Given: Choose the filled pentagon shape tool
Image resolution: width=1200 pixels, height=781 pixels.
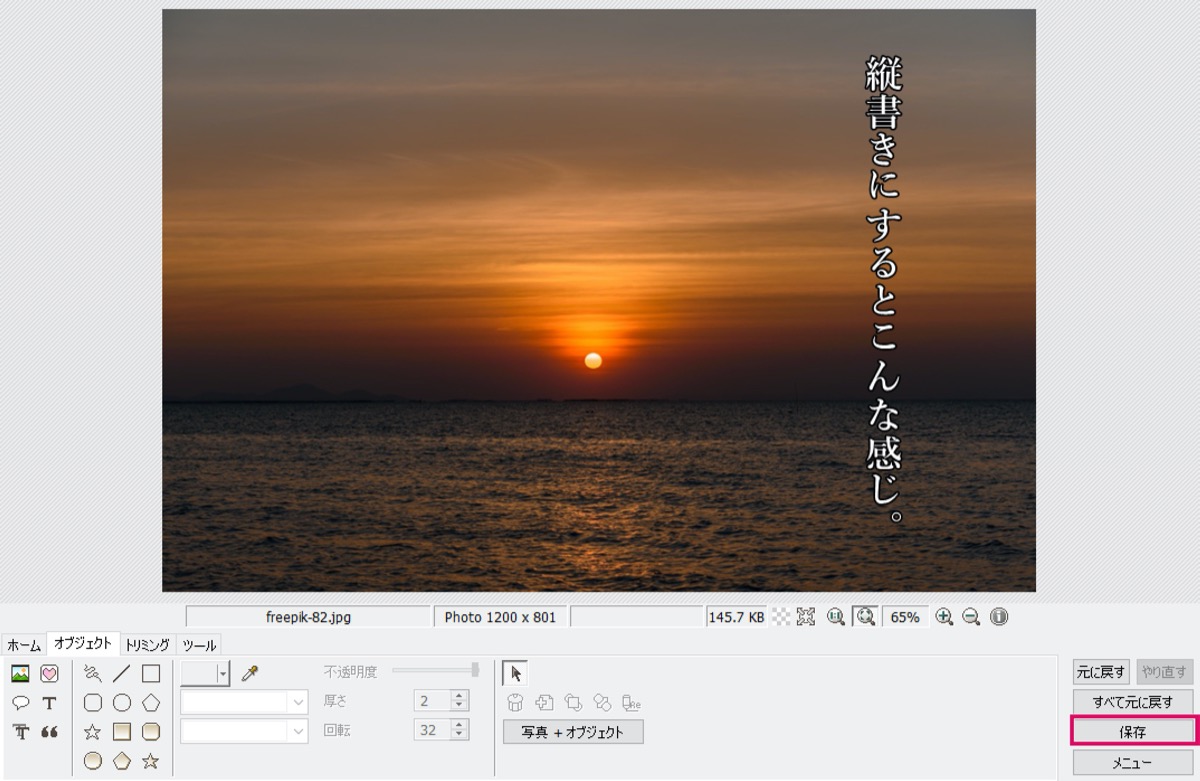Looking at the screenshot, I should pyautogui.click(x=122, y=761).
